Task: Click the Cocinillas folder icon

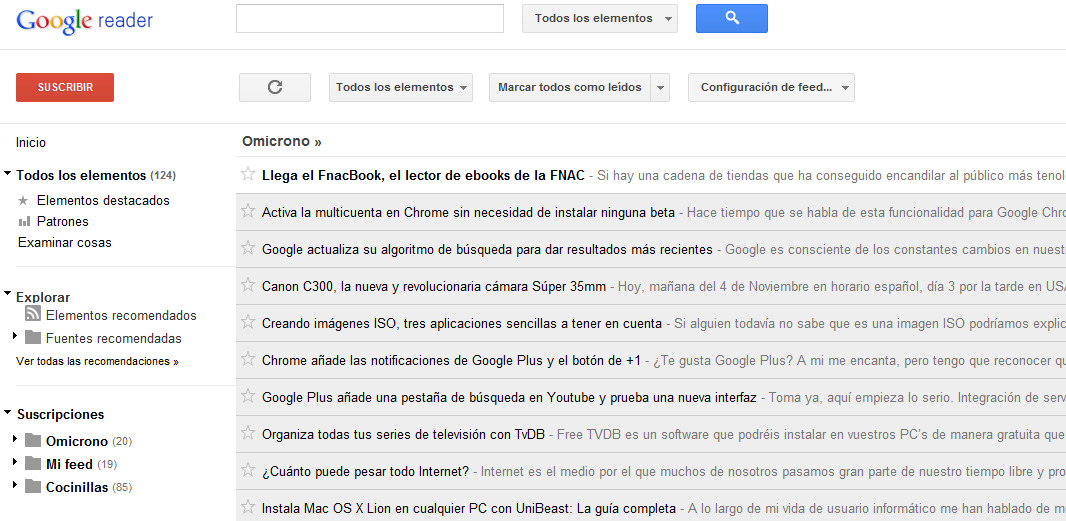Action: 33,486
